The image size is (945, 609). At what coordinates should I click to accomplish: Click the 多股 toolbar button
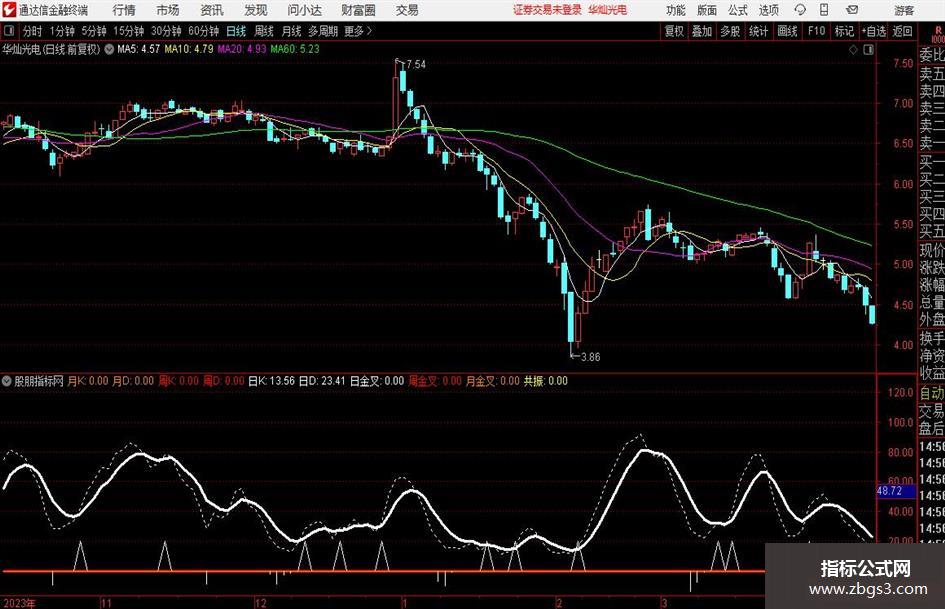point(730,31)
